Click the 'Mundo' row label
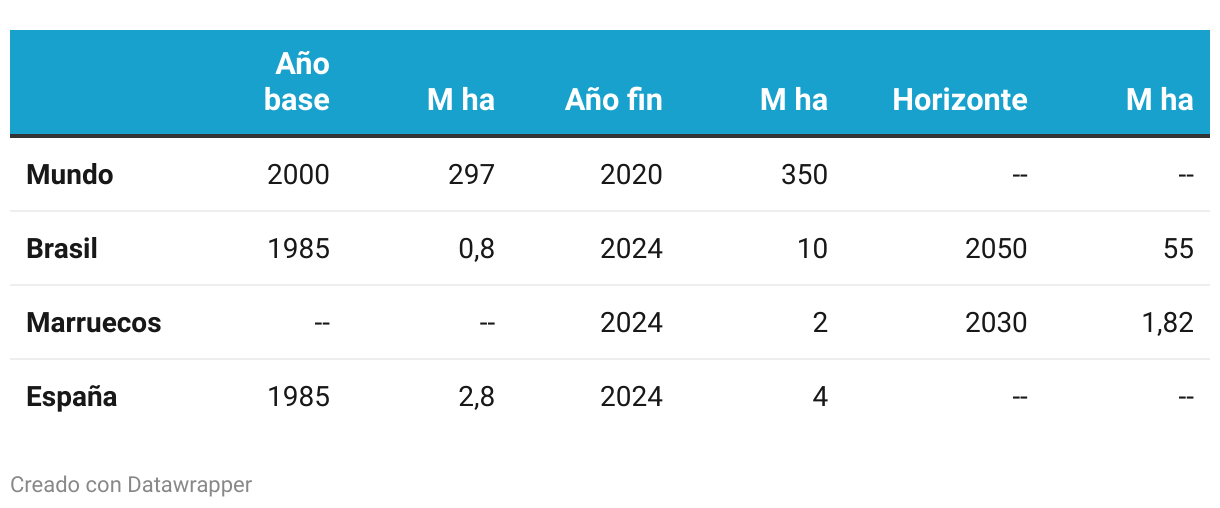Image resolution: width=1220 pixels, height=508 pixels. (70, 175)
